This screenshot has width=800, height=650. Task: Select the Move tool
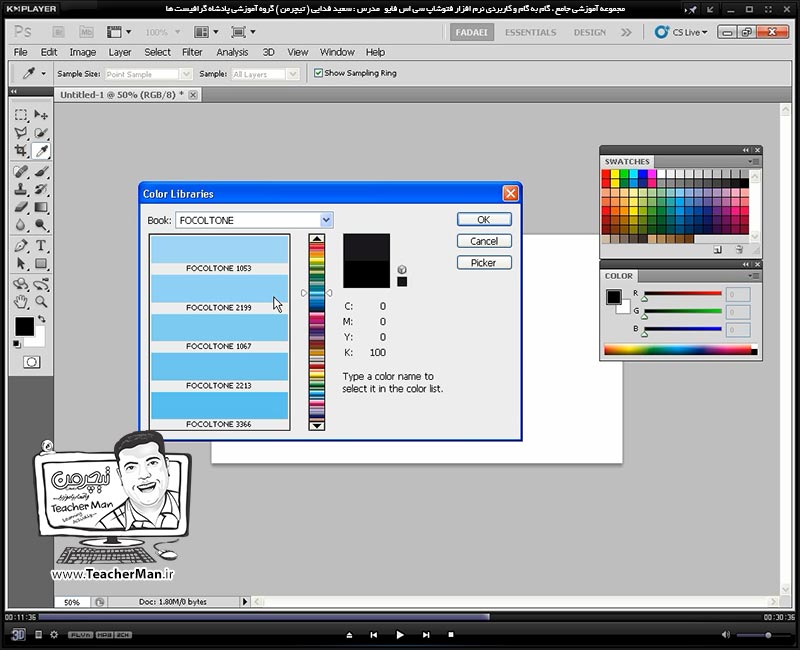pyautogui.click(x=41, y=115)
